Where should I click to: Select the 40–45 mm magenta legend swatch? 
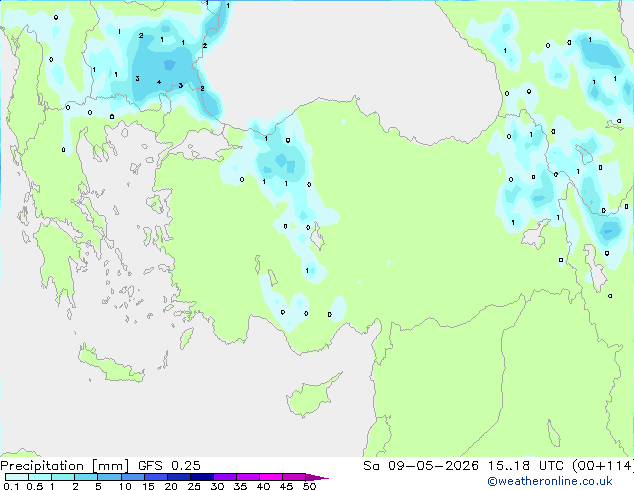(x=271, y=477)
